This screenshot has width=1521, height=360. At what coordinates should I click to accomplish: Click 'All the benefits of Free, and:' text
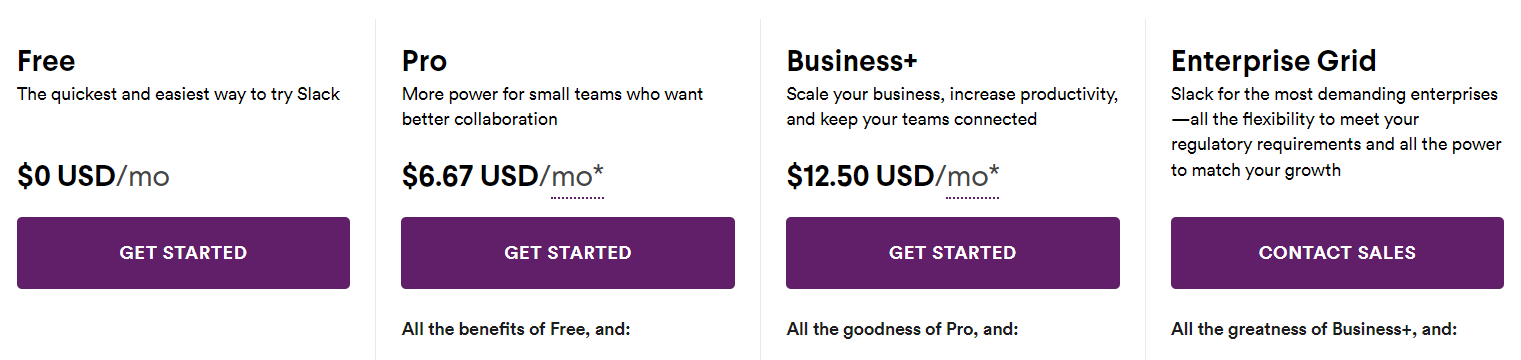(x=516, y=328)
